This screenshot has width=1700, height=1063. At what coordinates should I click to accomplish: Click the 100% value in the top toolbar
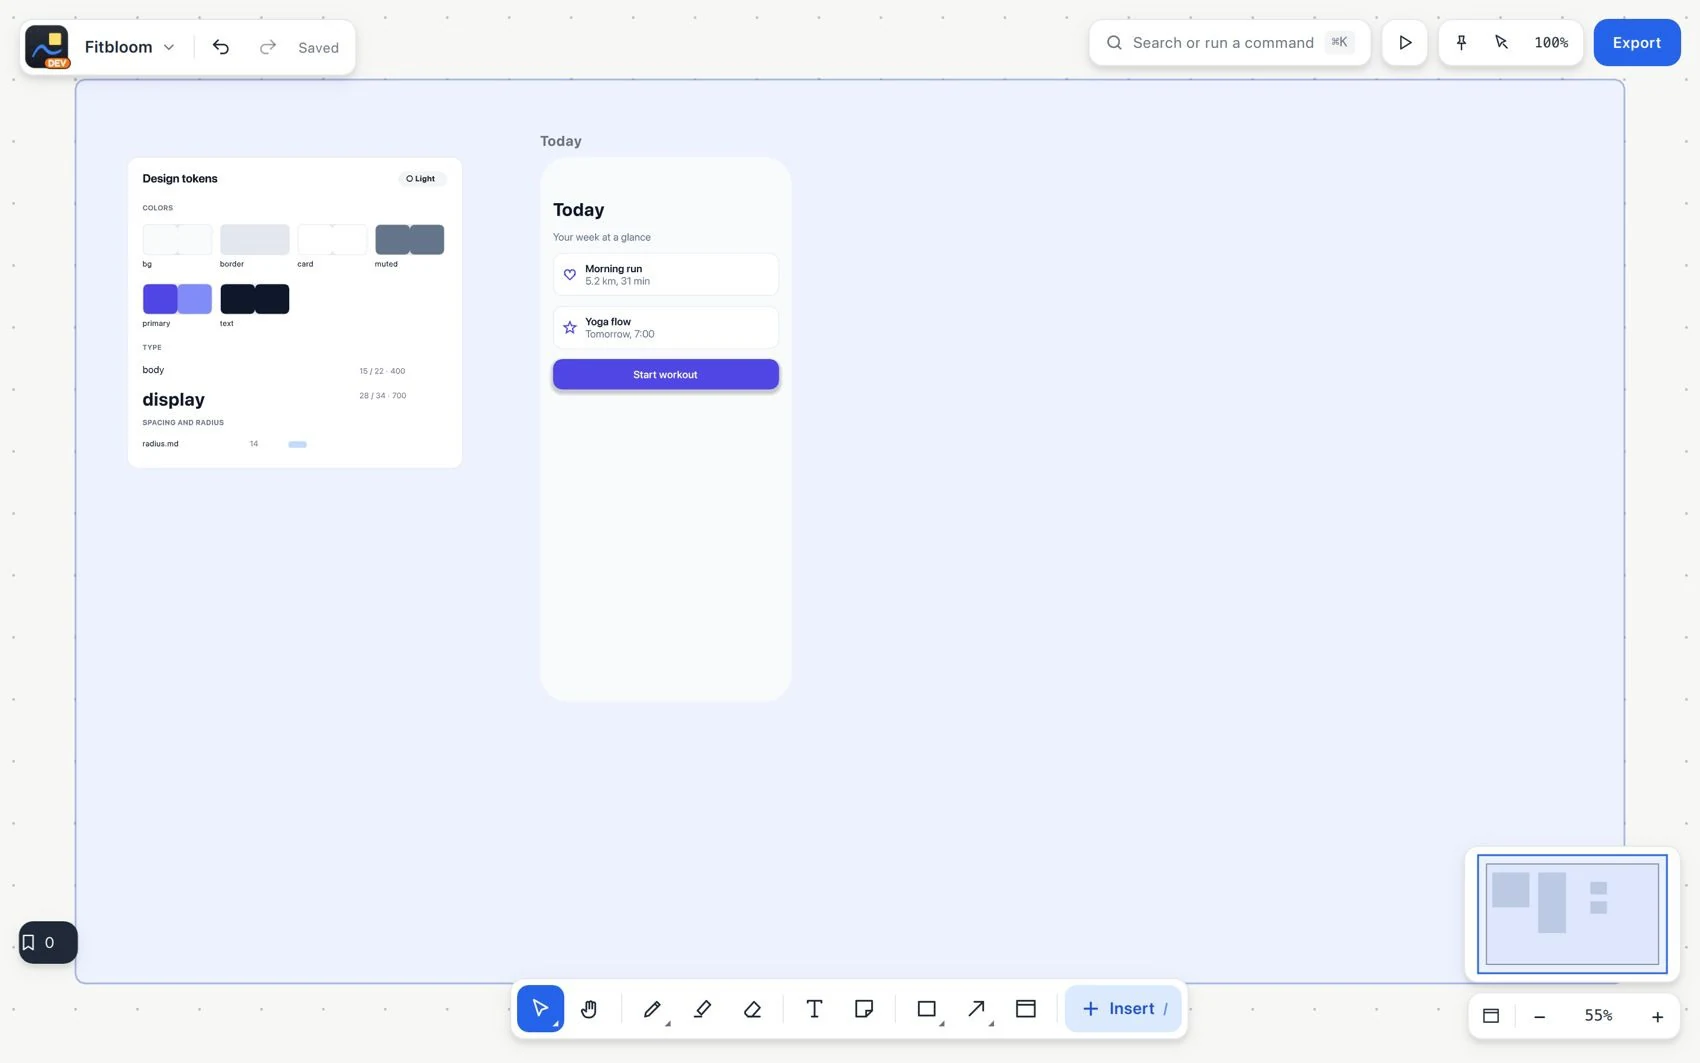pyautogui.click(x=1551, y=43)
